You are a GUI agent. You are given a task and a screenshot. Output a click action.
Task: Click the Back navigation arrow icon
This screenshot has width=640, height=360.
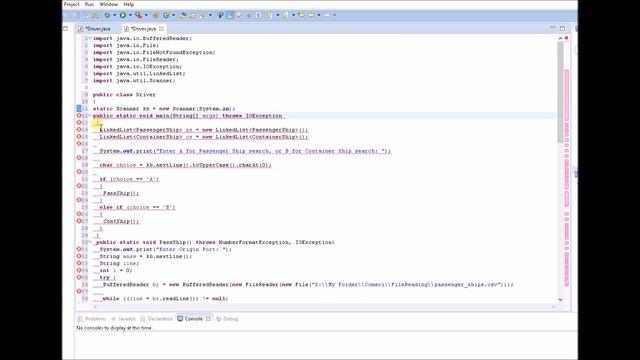pos(311,15)
